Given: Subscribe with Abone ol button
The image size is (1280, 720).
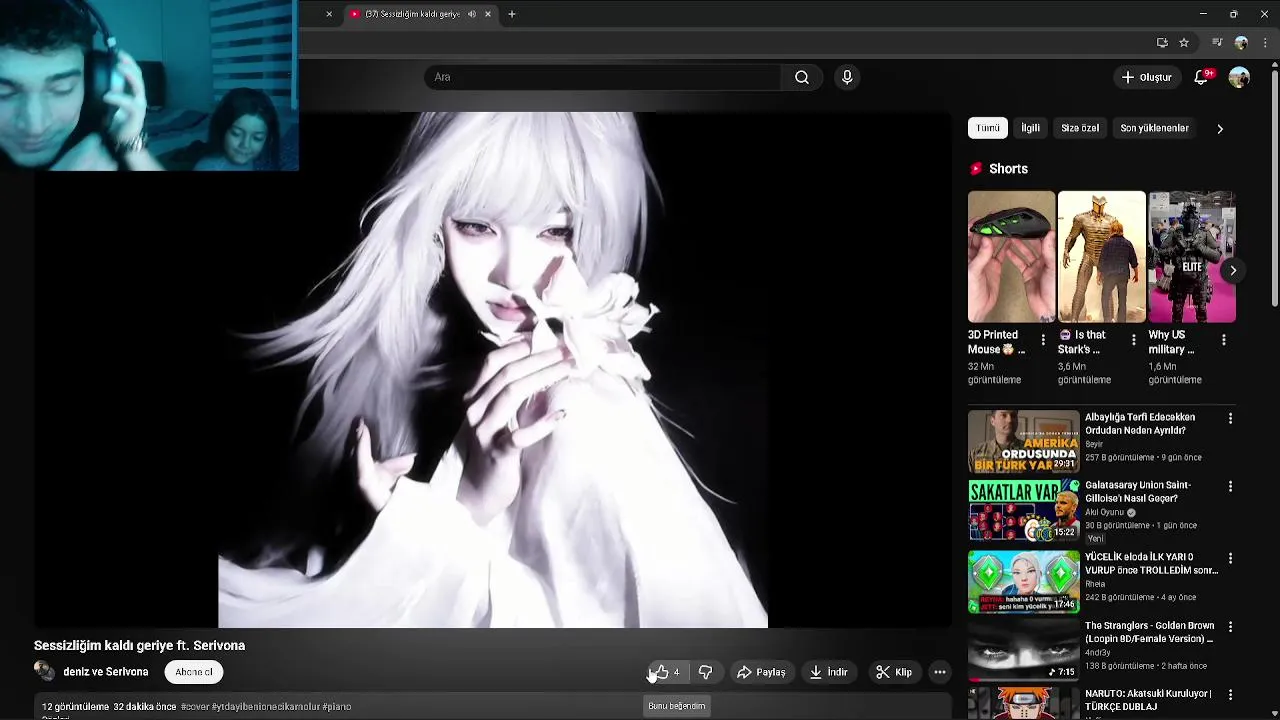Looking at the screenshot, I should tap(194, 672).
